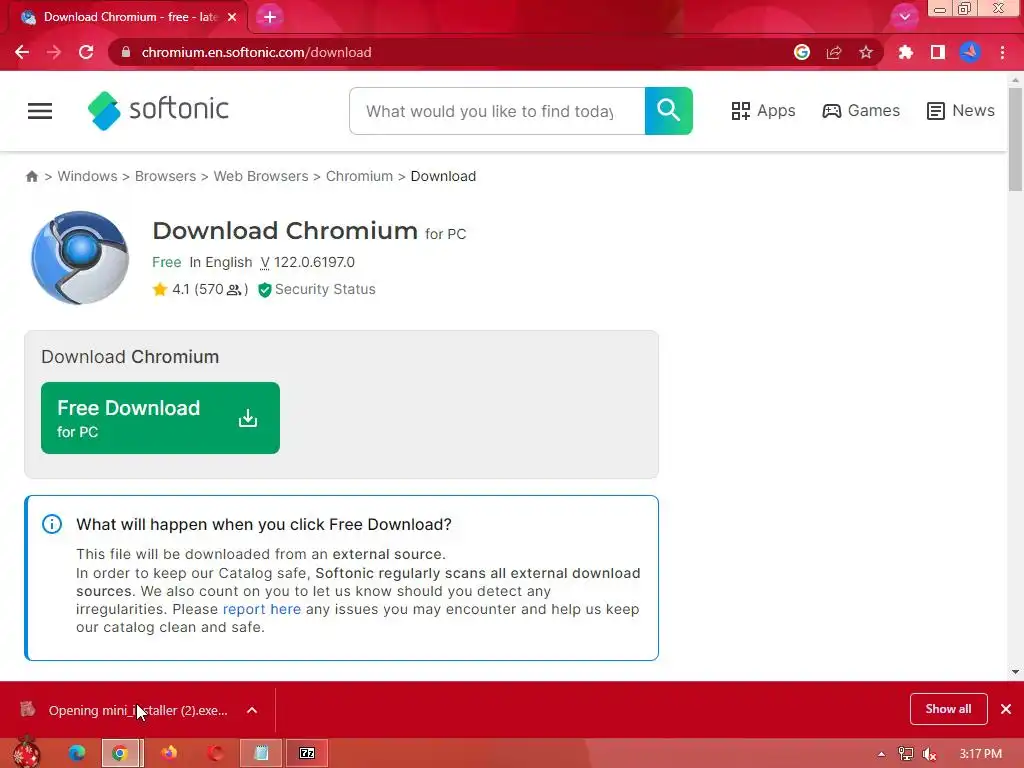Follow the 'report here' link
The width and height of the screenshot is (1024, 768).
[x=262, y=609]
